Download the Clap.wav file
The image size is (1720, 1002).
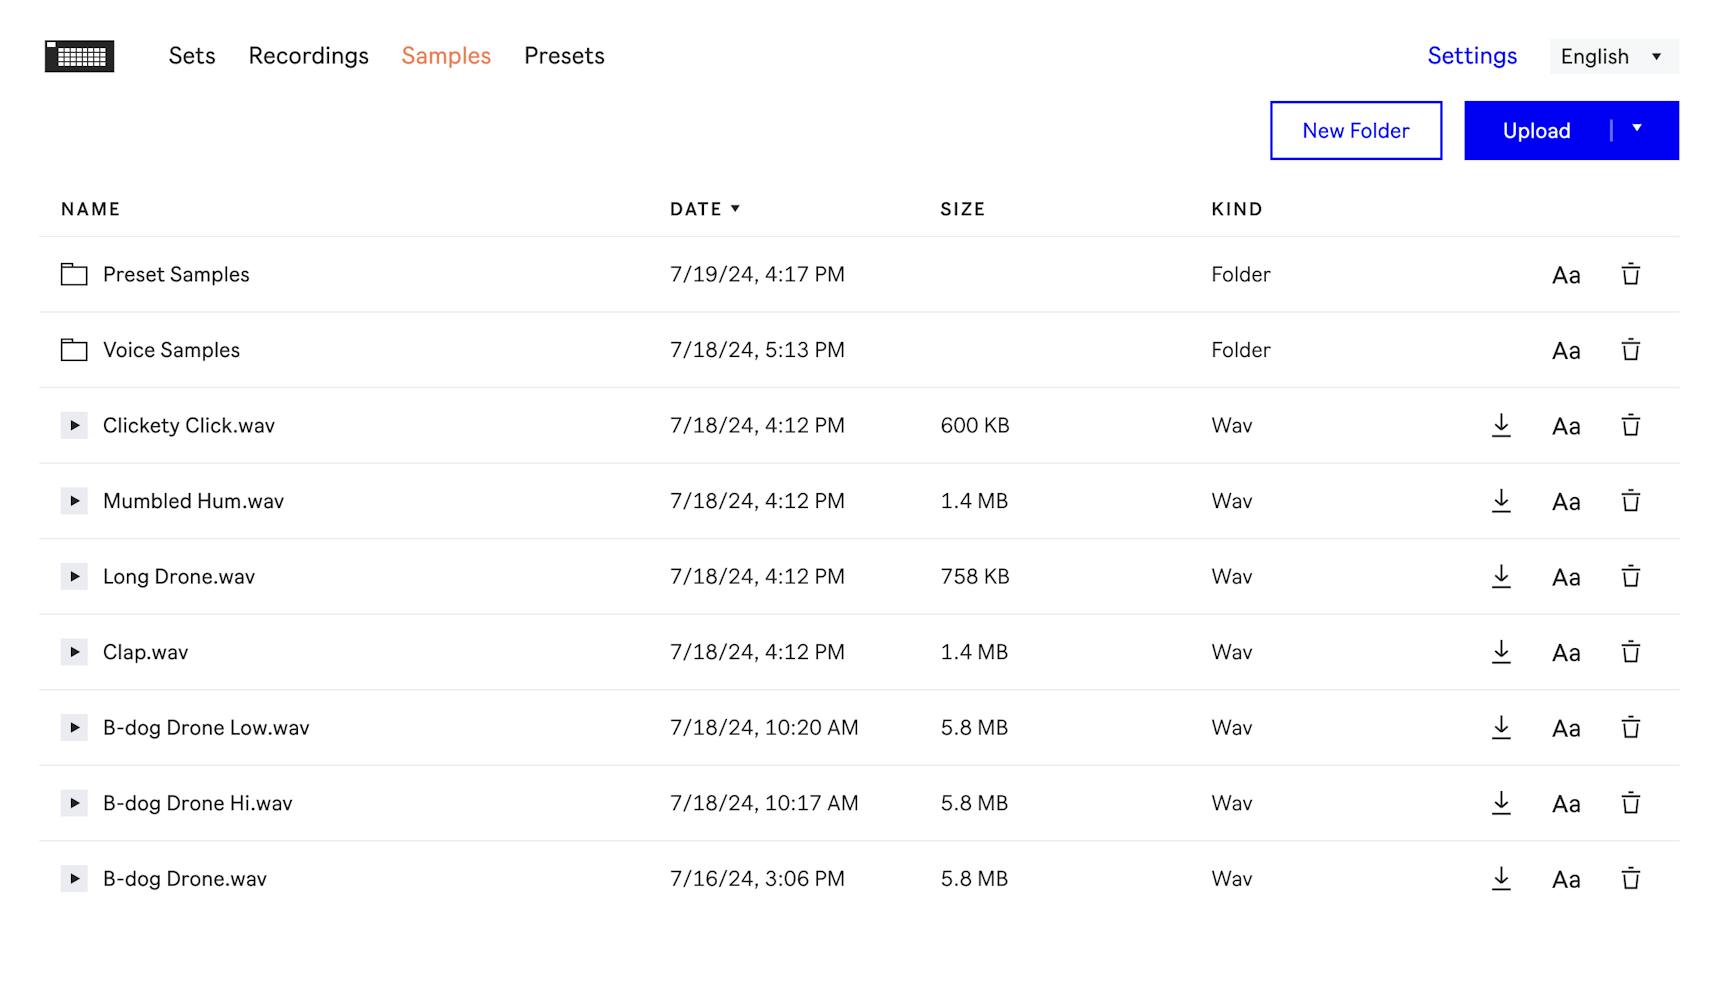pos(1501,652)
